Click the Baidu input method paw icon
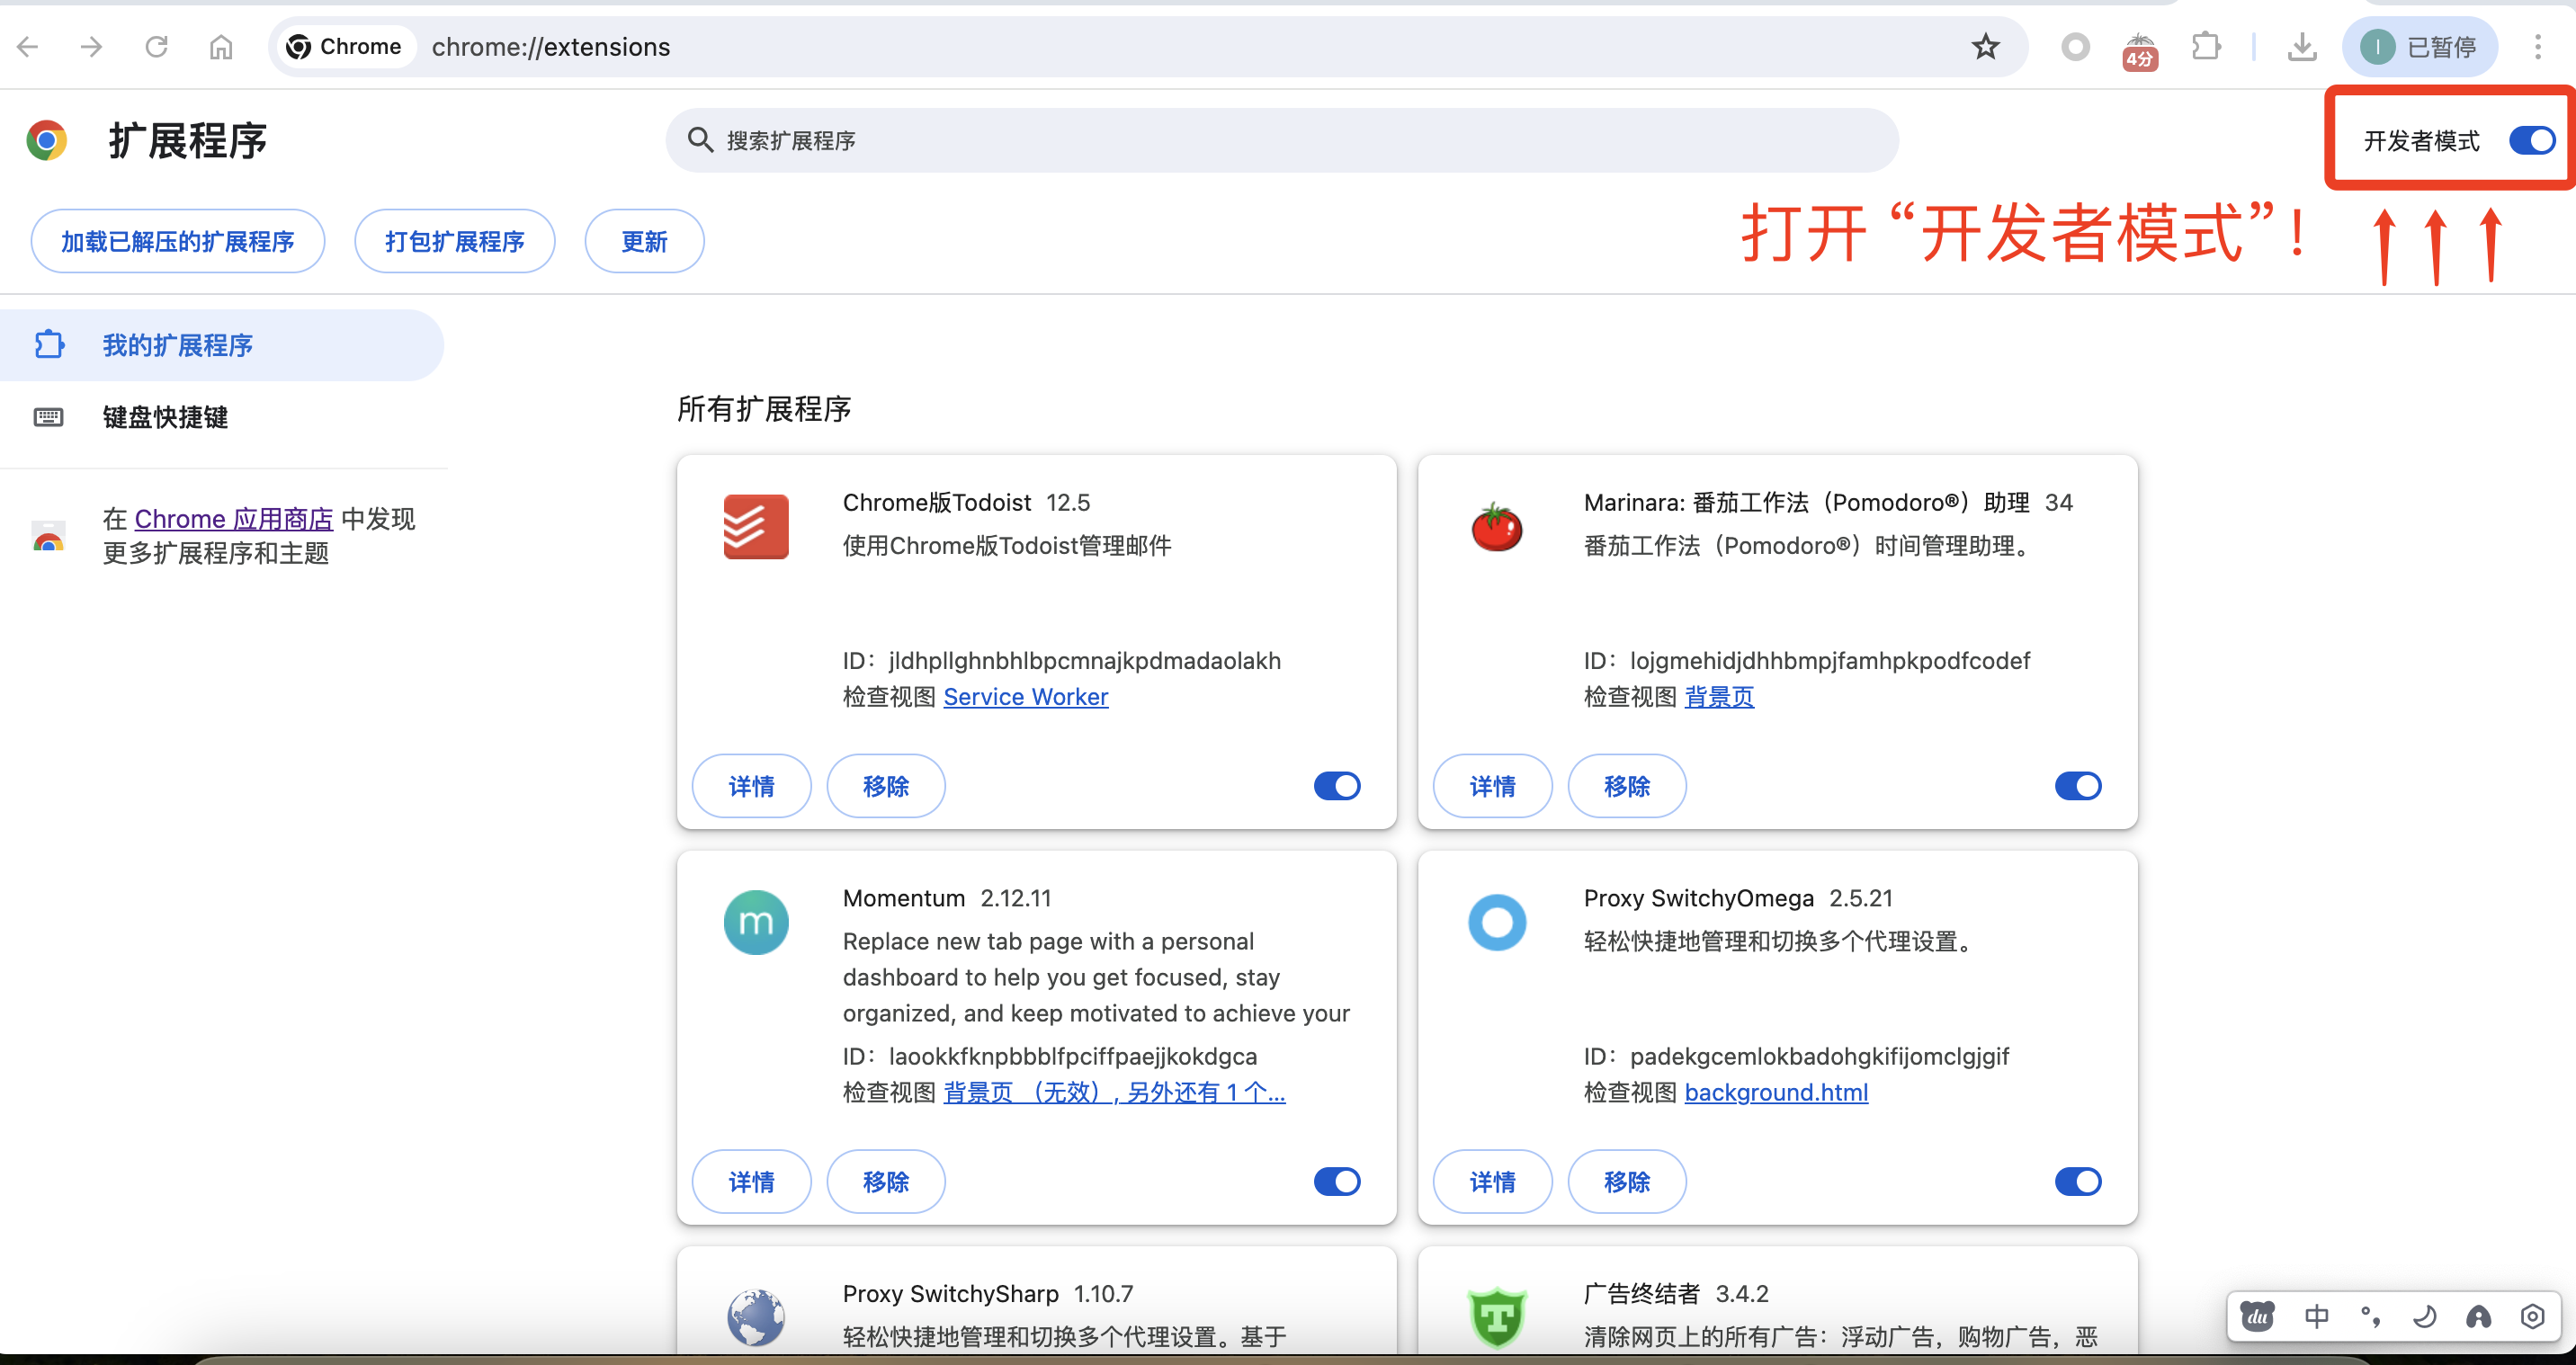 (x=2257, y=1316)
